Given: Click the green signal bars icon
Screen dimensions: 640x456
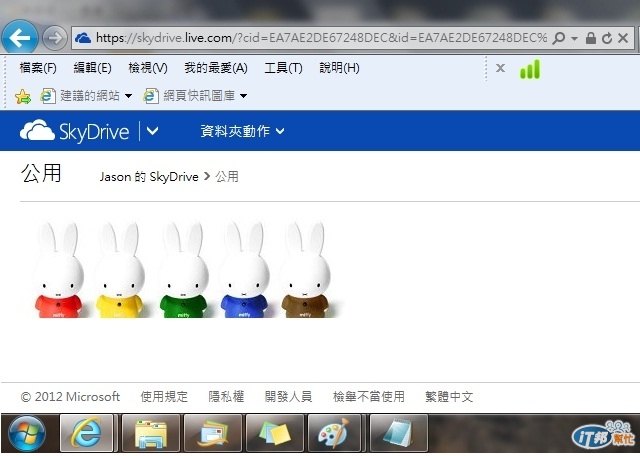Looking at the screenshot, I should 530,69.
